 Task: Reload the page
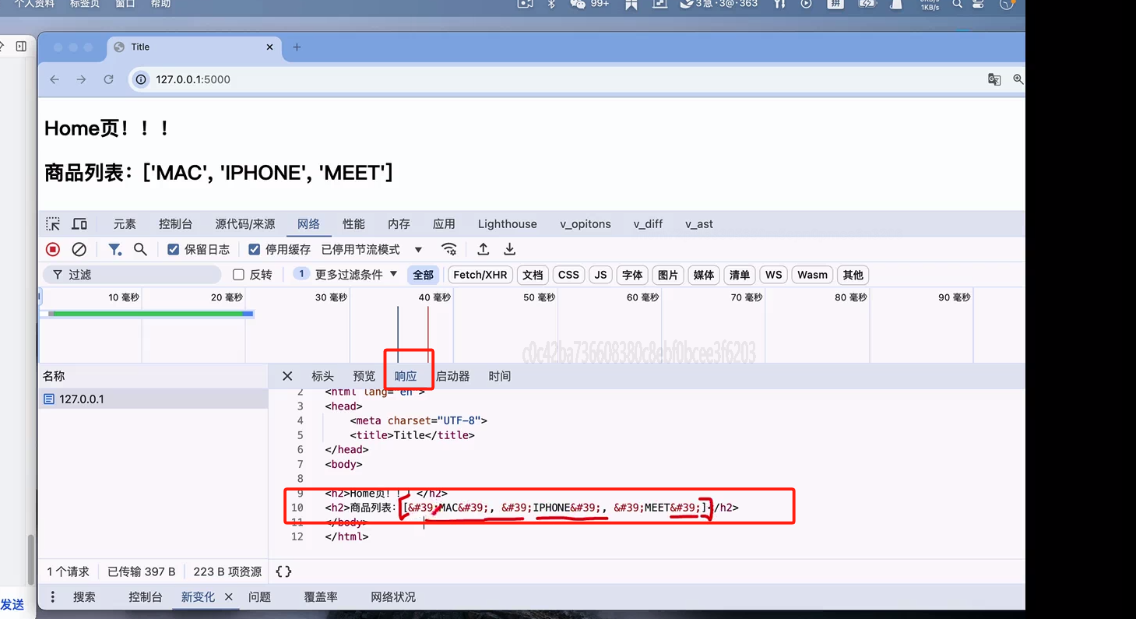click(x=109, y=80)
